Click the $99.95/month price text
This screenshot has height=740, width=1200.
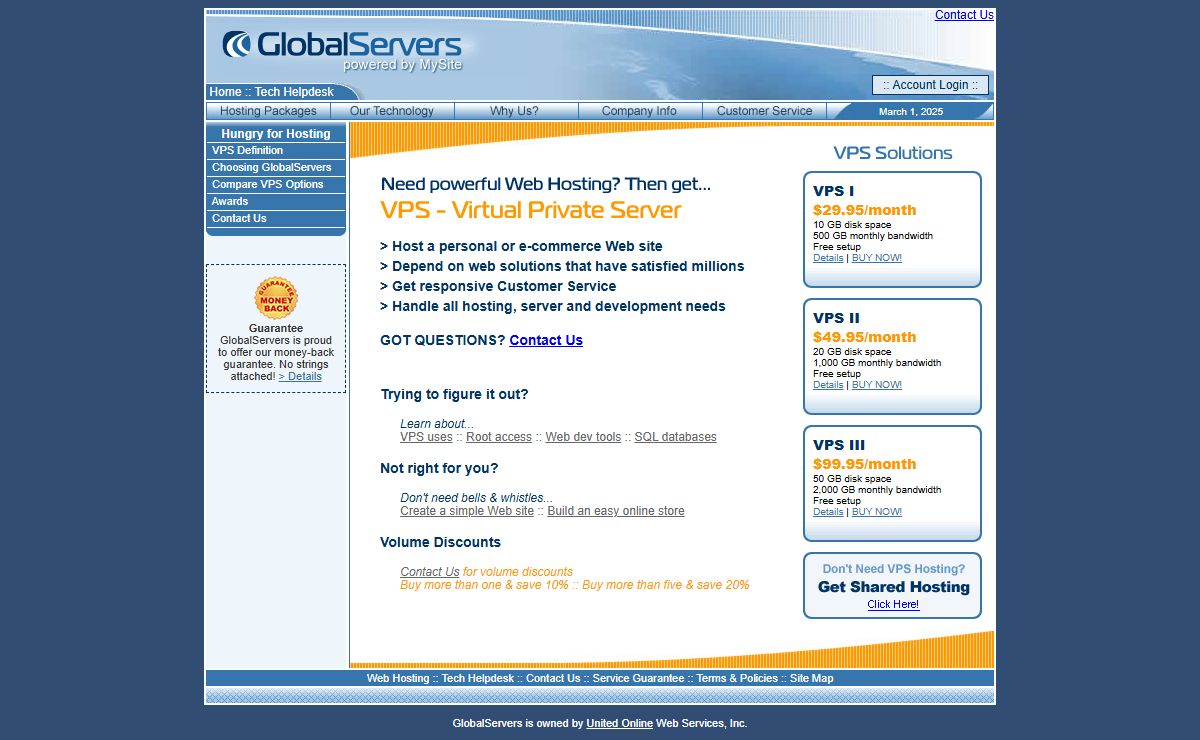864,464
